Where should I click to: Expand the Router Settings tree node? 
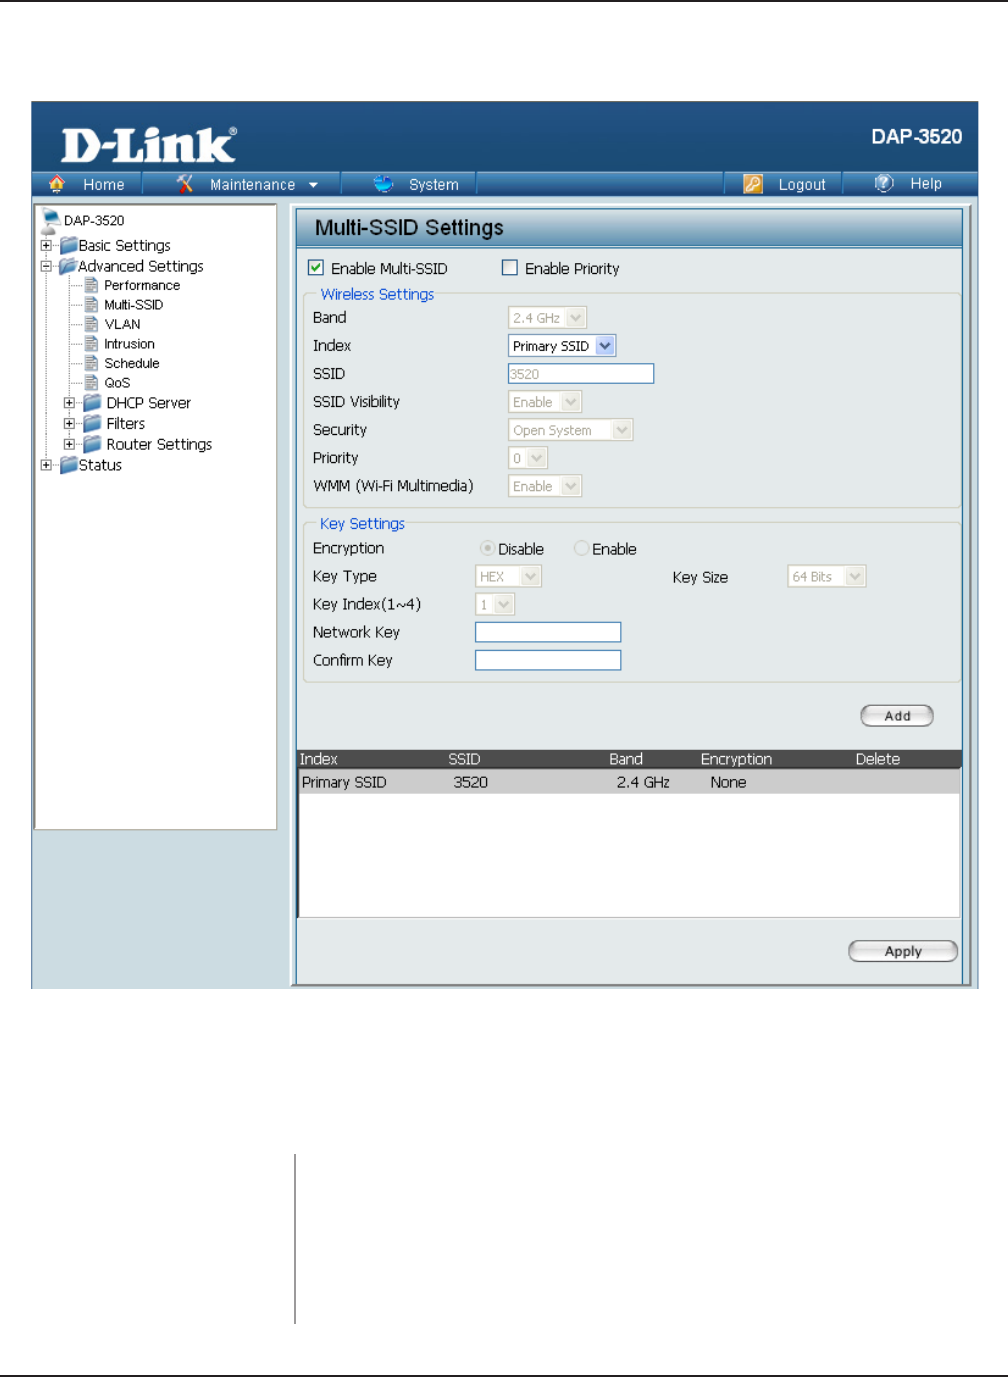point(69,444)
